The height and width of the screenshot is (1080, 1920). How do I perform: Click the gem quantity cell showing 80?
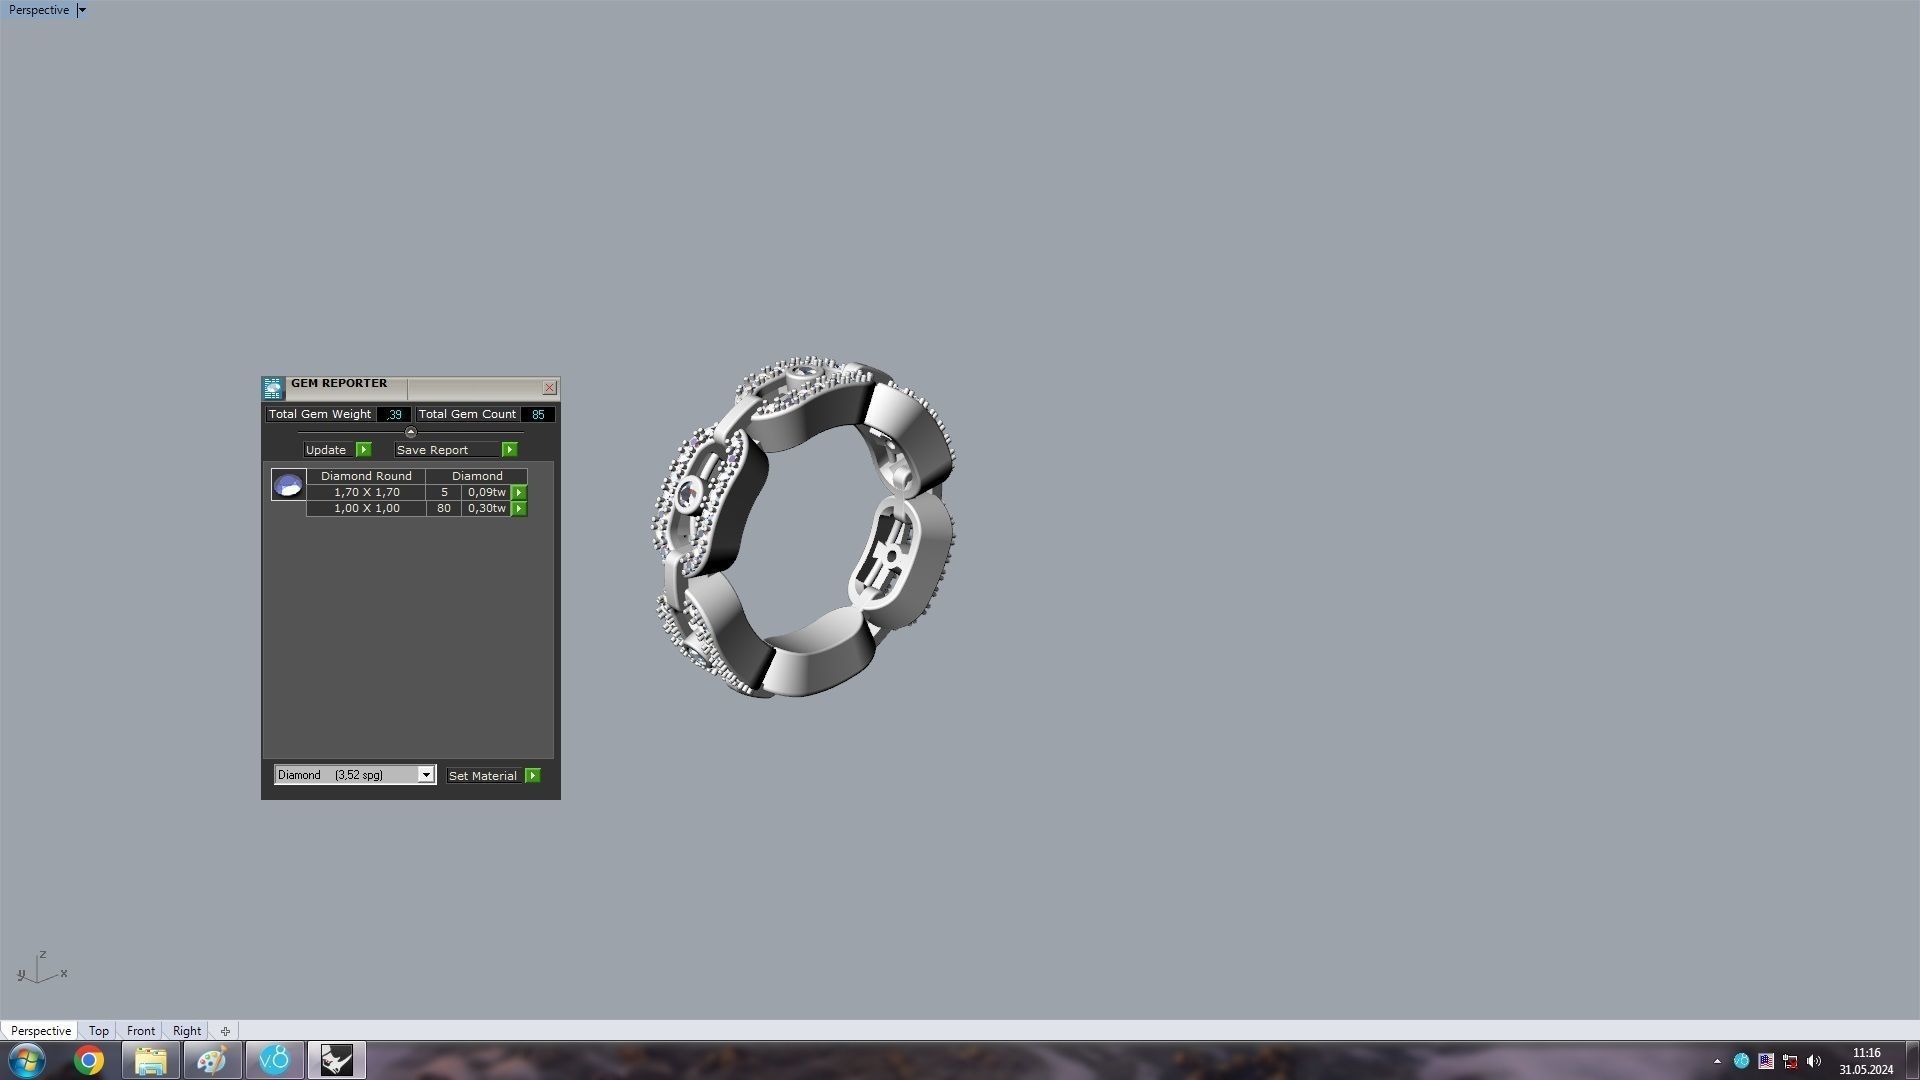click(444, 508)
